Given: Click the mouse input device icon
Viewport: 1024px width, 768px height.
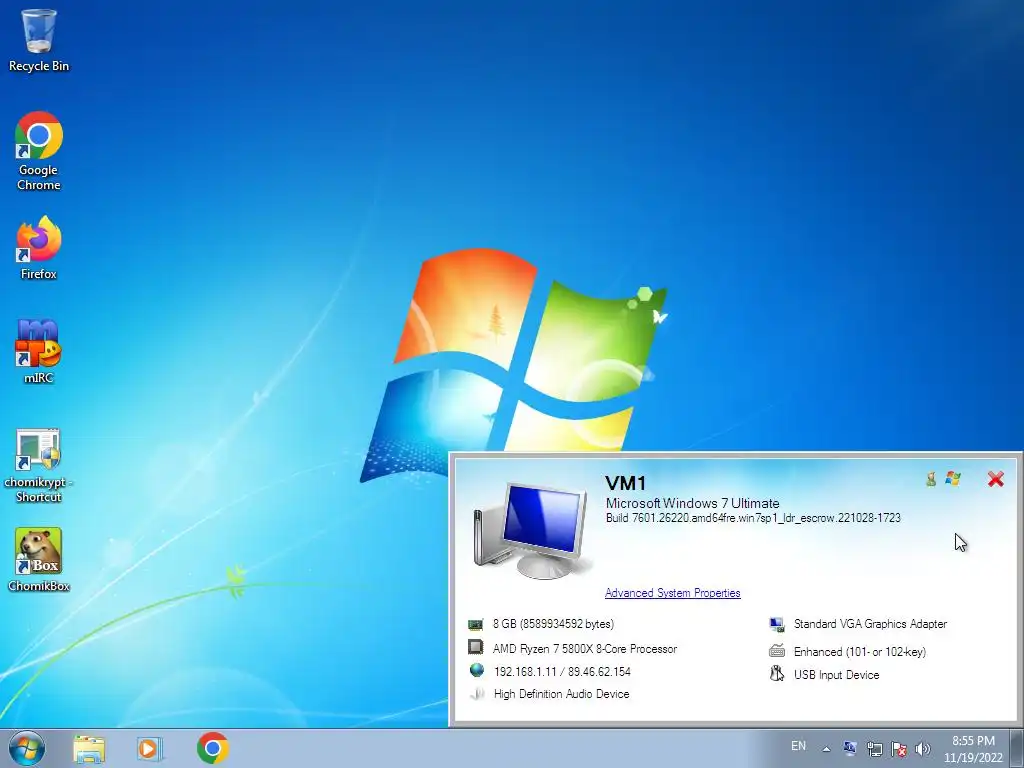Looking at the screenshot, I should (776, 673).
